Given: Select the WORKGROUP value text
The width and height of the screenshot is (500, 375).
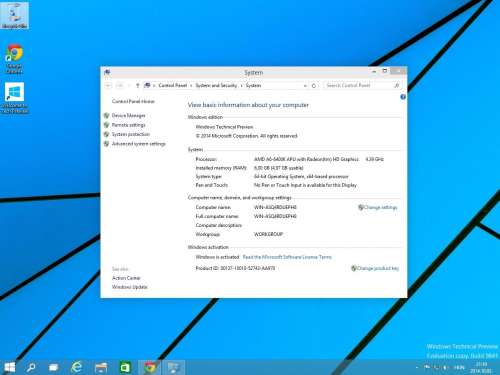Looking at the screenshot, I should [268, 234].
